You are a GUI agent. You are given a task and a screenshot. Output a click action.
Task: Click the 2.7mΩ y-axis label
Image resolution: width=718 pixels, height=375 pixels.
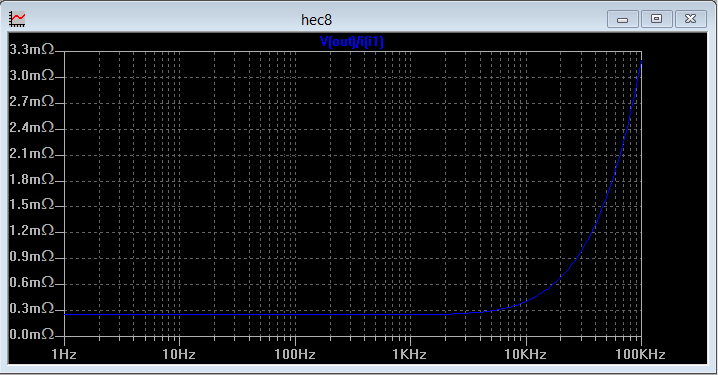[x=32, y=101]
